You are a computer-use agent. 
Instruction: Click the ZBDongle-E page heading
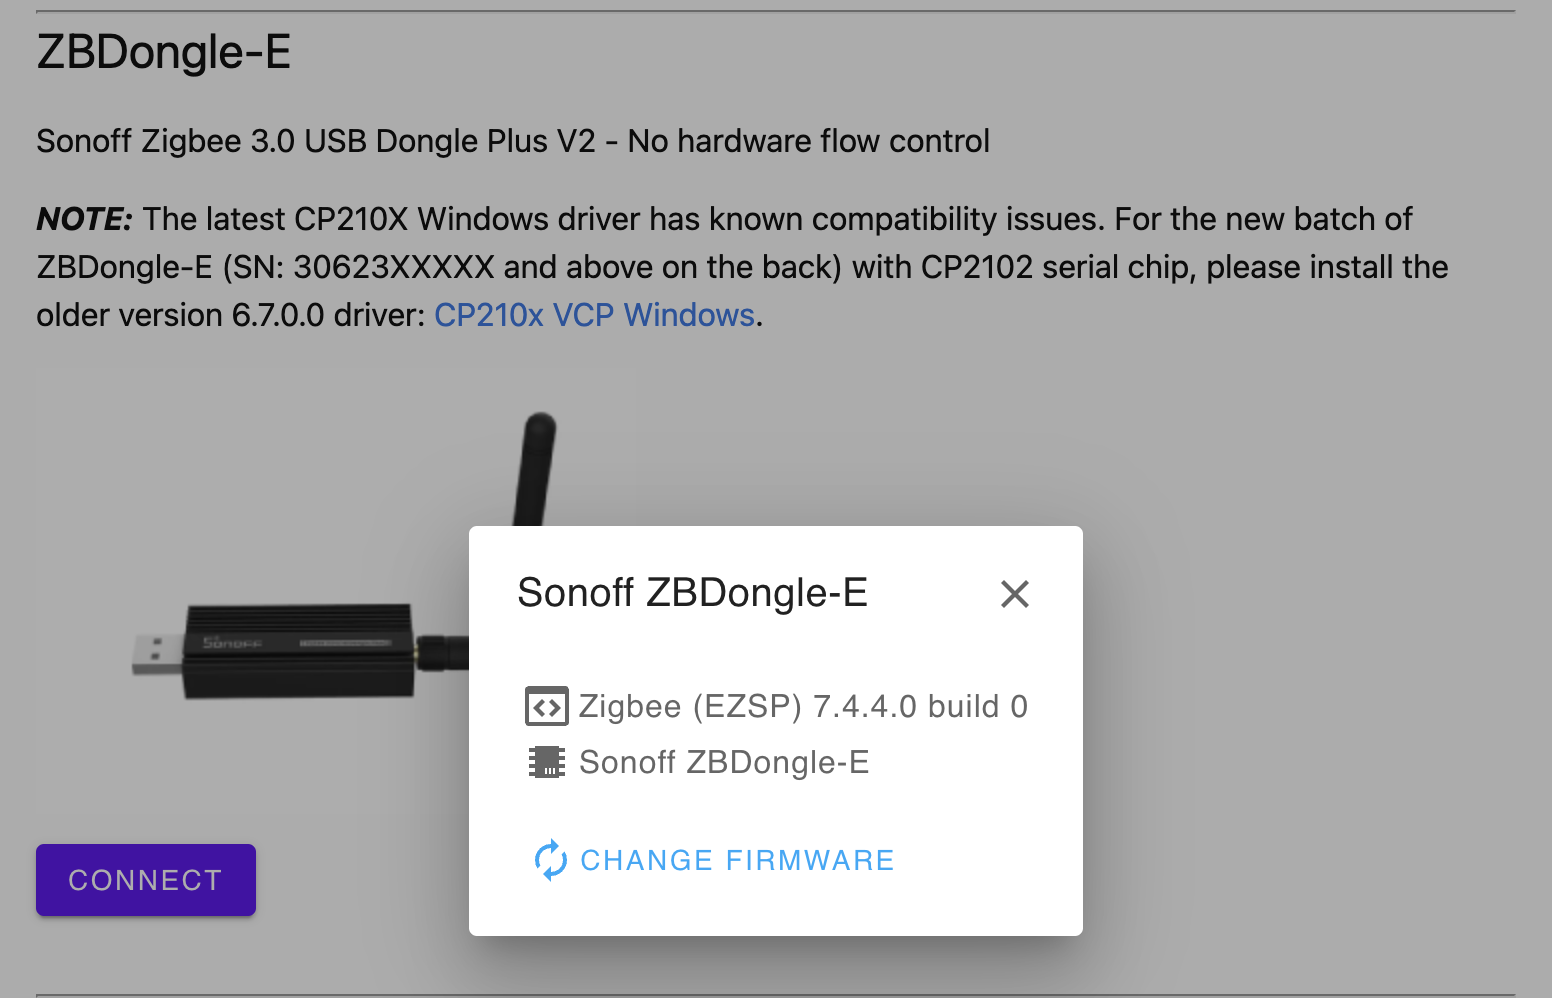click(x=163, y=53)
